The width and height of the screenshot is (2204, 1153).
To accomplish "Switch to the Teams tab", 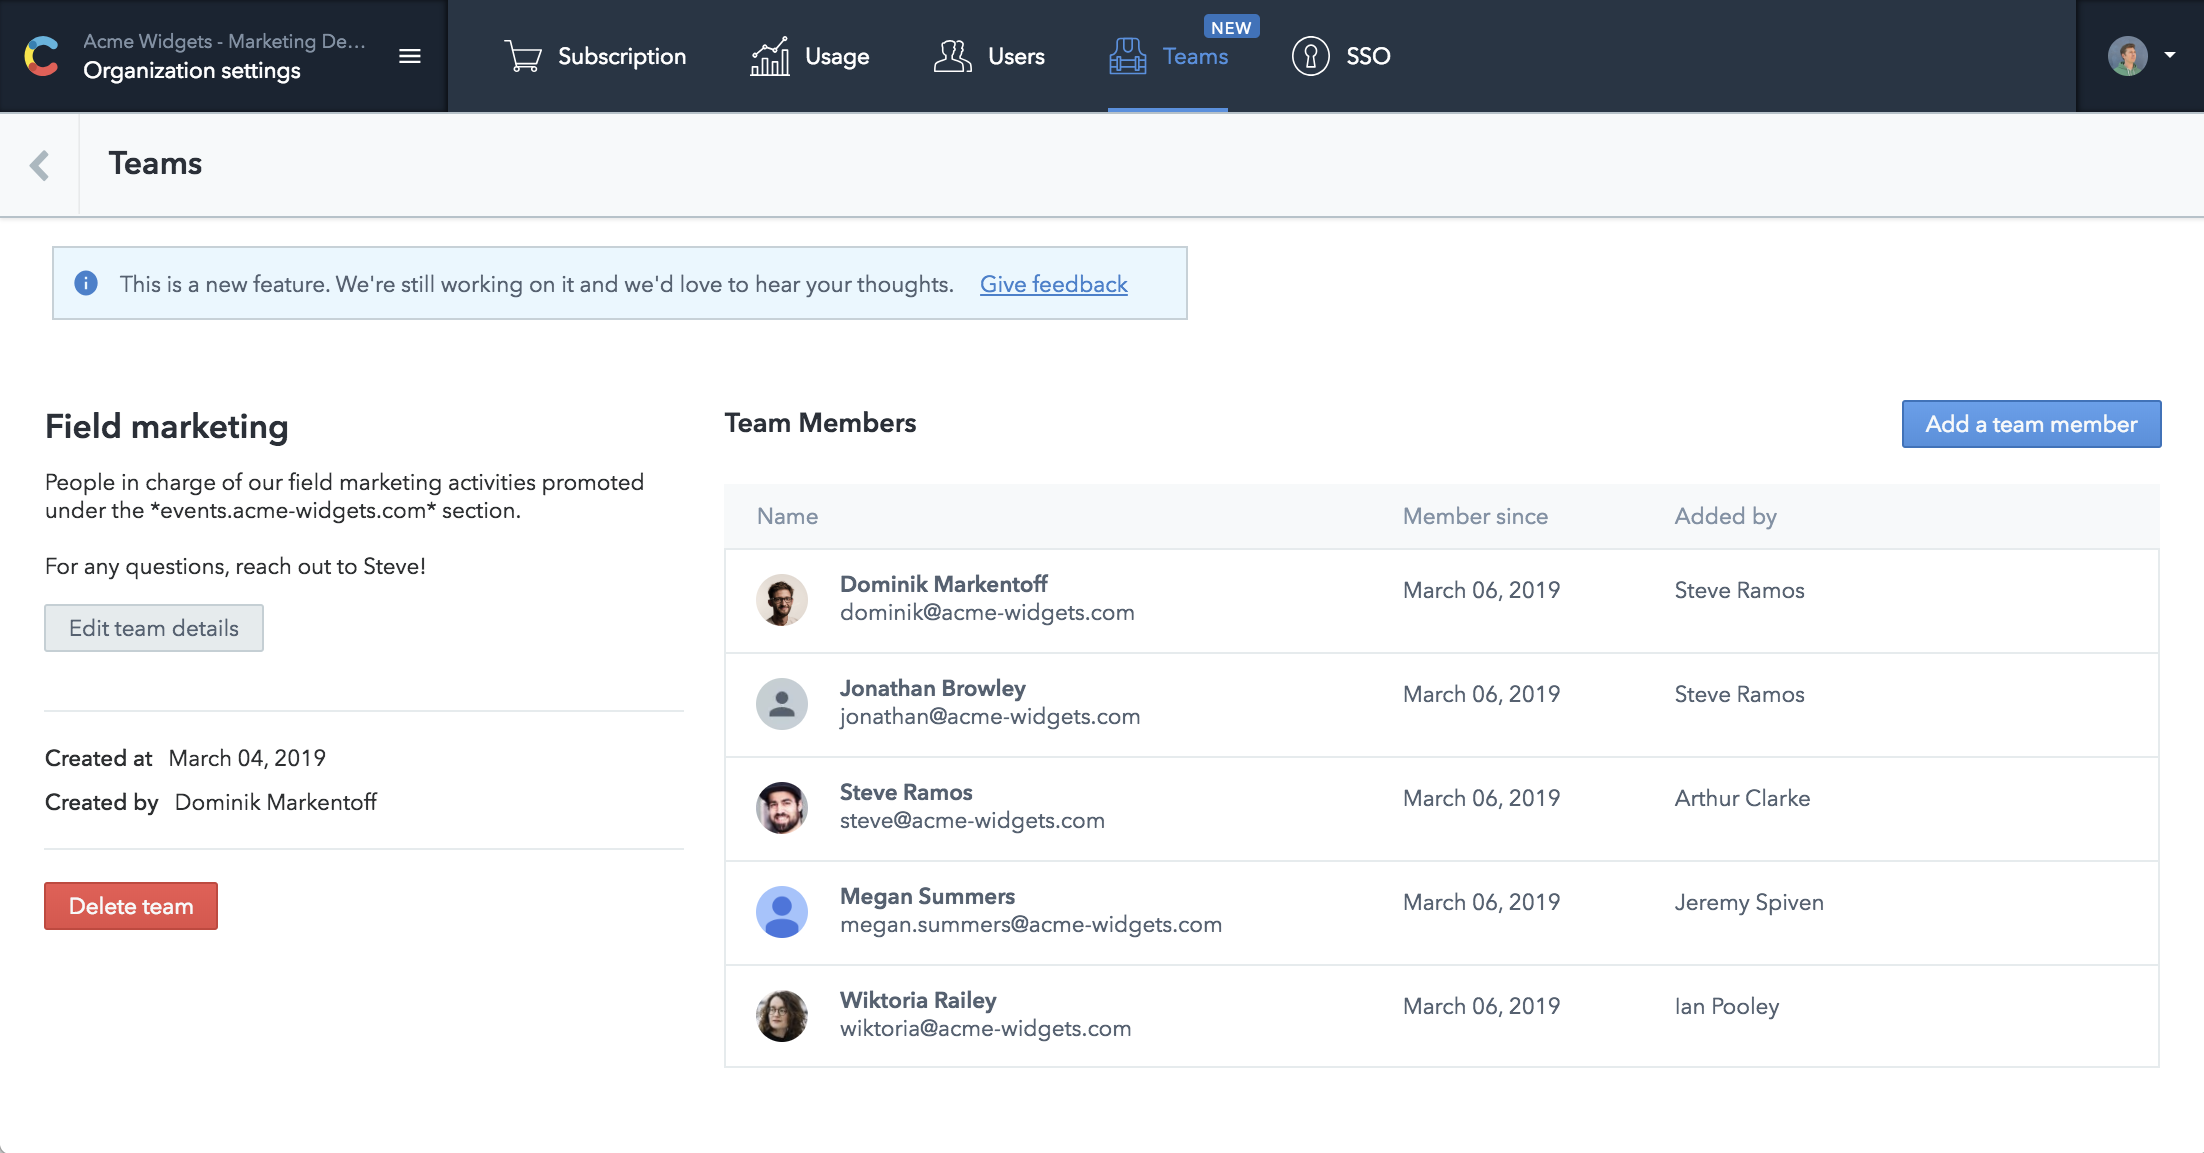I will (1194, 57).
